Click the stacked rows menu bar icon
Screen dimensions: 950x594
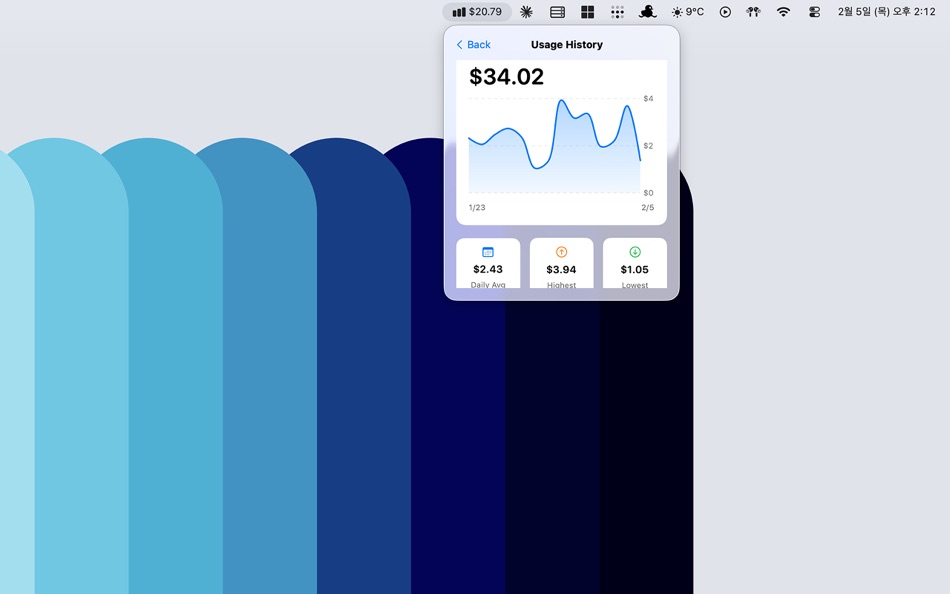[557, 12]
